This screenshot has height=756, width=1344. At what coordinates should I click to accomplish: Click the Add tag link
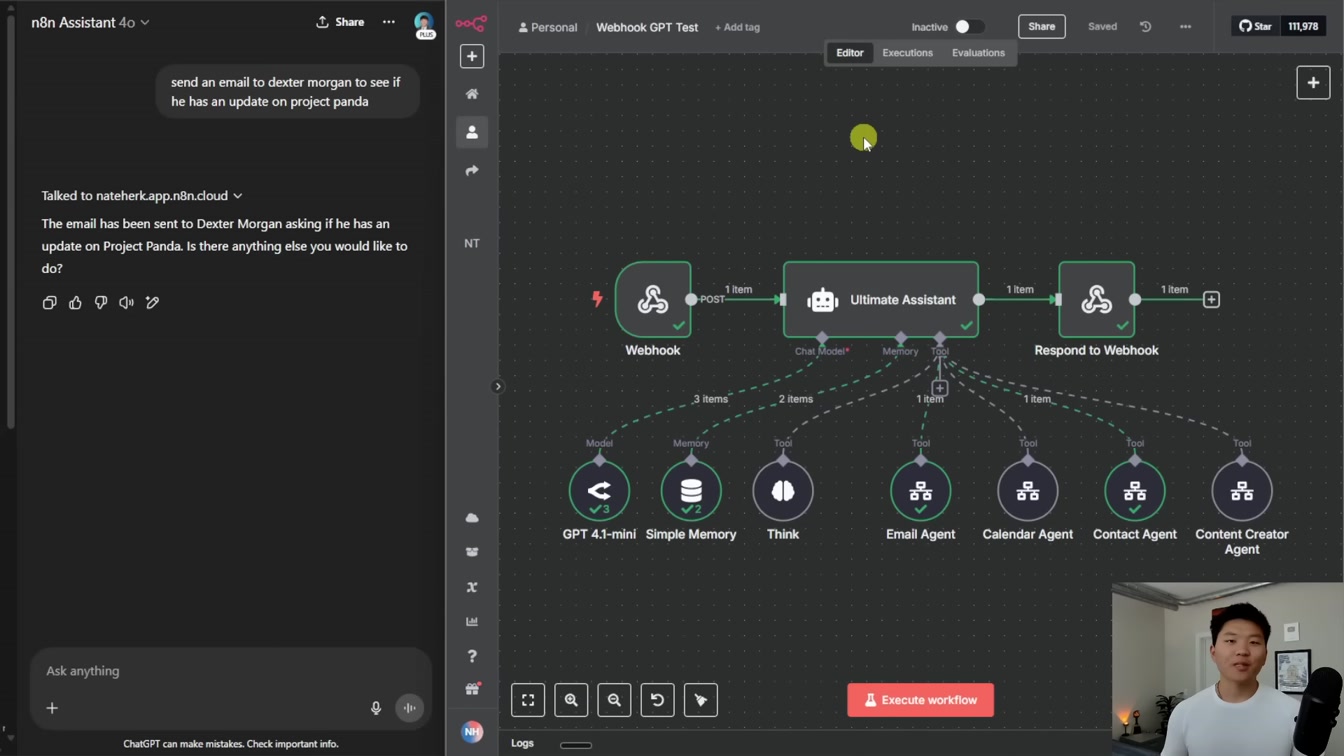[x=737, y=27]
